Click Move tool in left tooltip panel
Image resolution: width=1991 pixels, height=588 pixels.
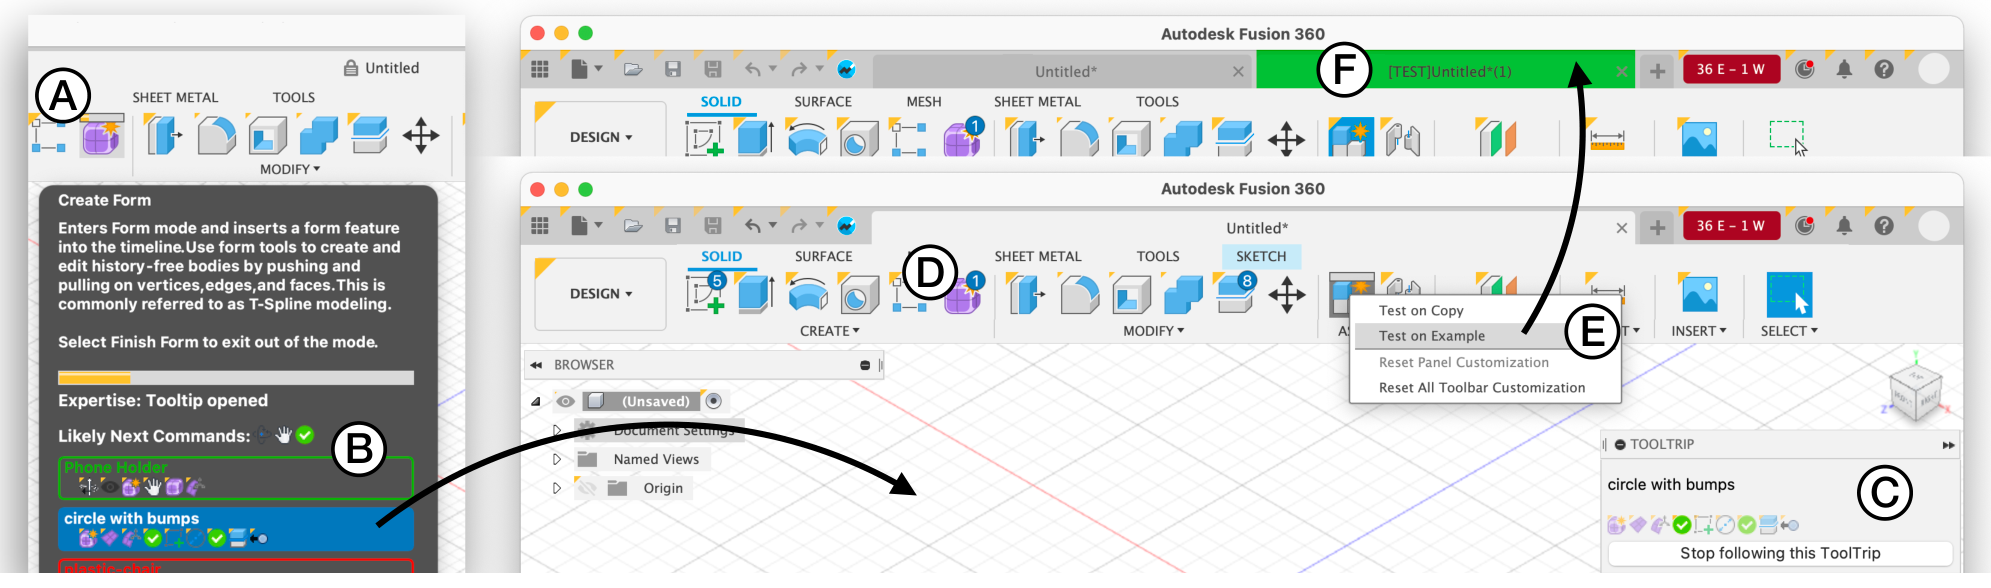tap(421, 136)
